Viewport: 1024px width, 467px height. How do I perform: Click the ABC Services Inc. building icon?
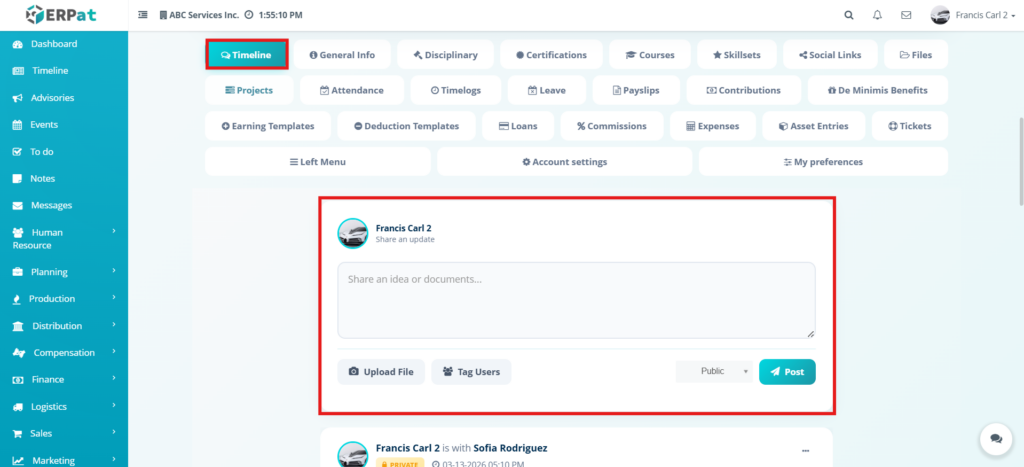coord(163,14)
